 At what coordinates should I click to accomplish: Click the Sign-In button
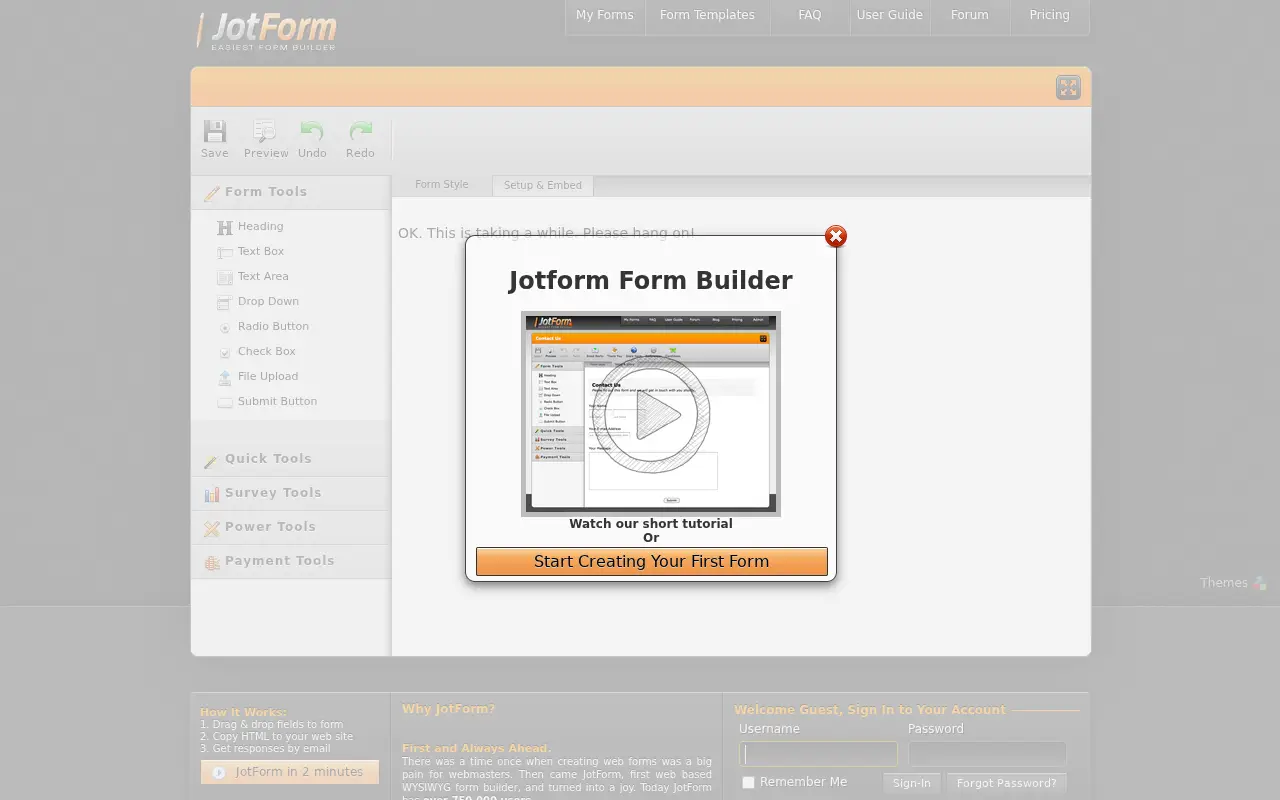912,783
